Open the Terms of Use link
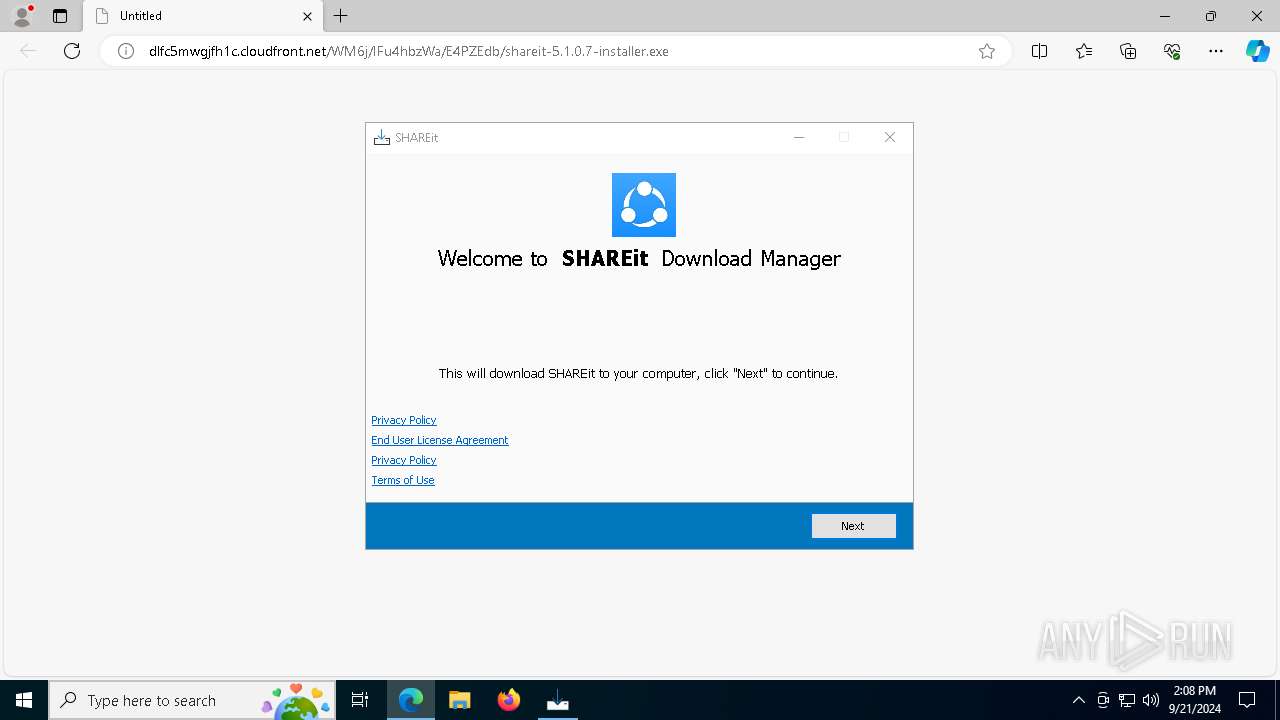 pyautogui.click(x=403, y=480)
